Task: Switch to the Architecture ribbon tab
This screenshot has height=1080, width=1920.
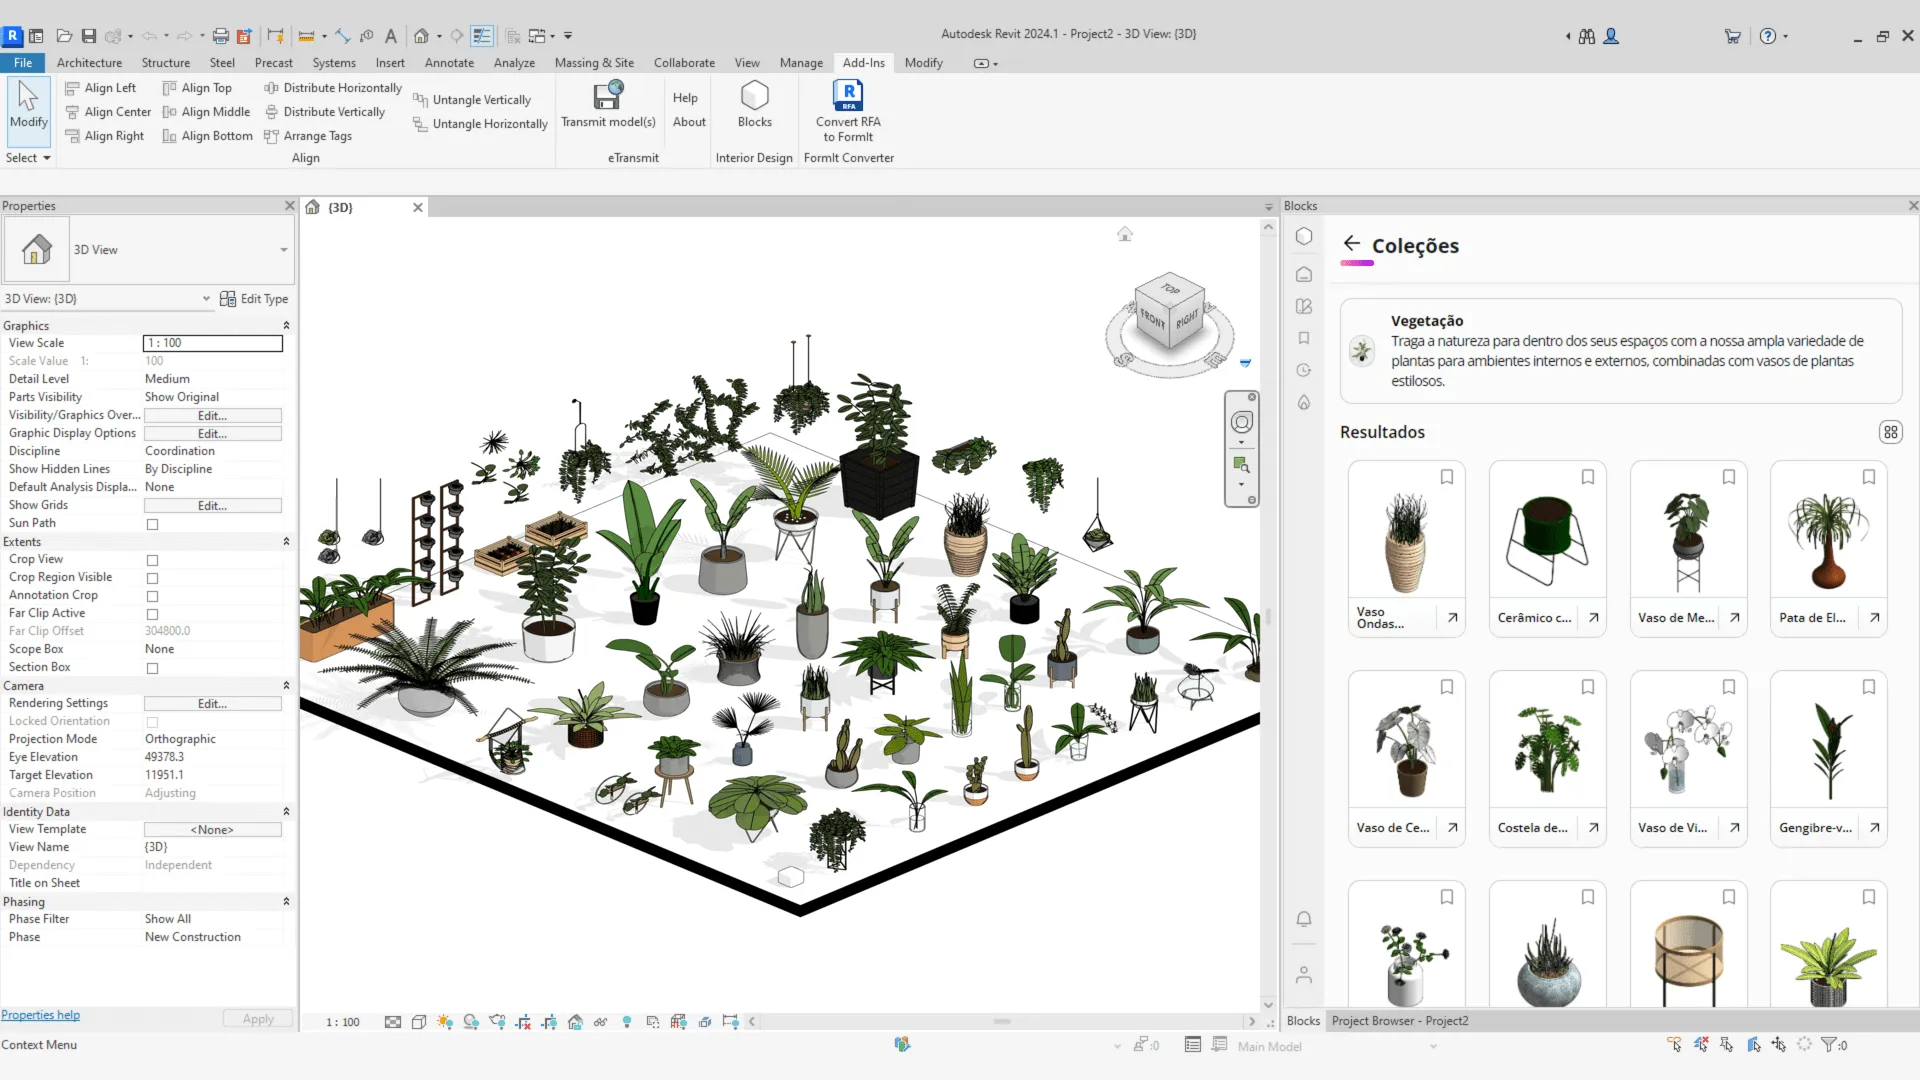Action: point(89,62)
